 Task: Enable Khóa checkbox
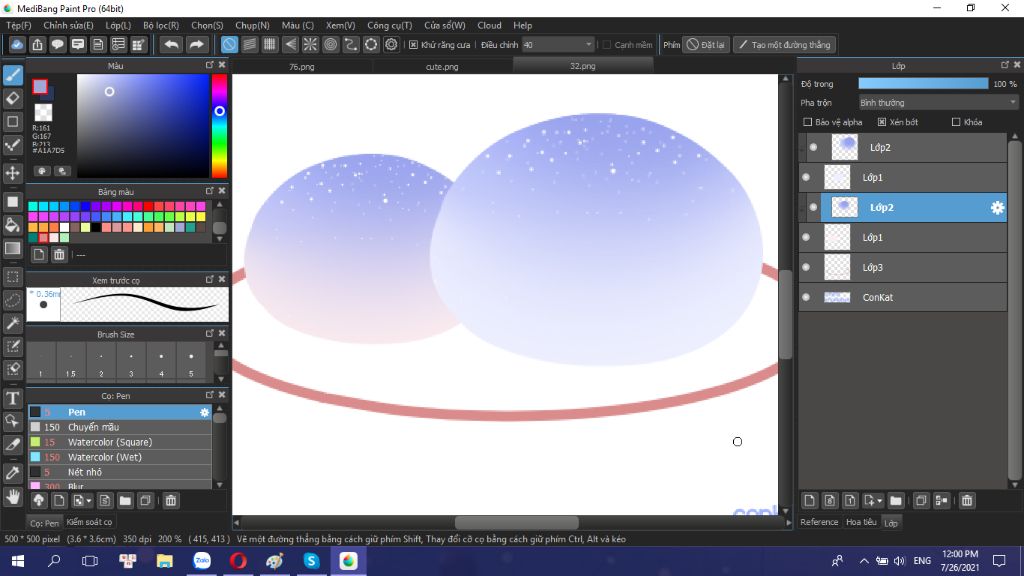[956, 122]
